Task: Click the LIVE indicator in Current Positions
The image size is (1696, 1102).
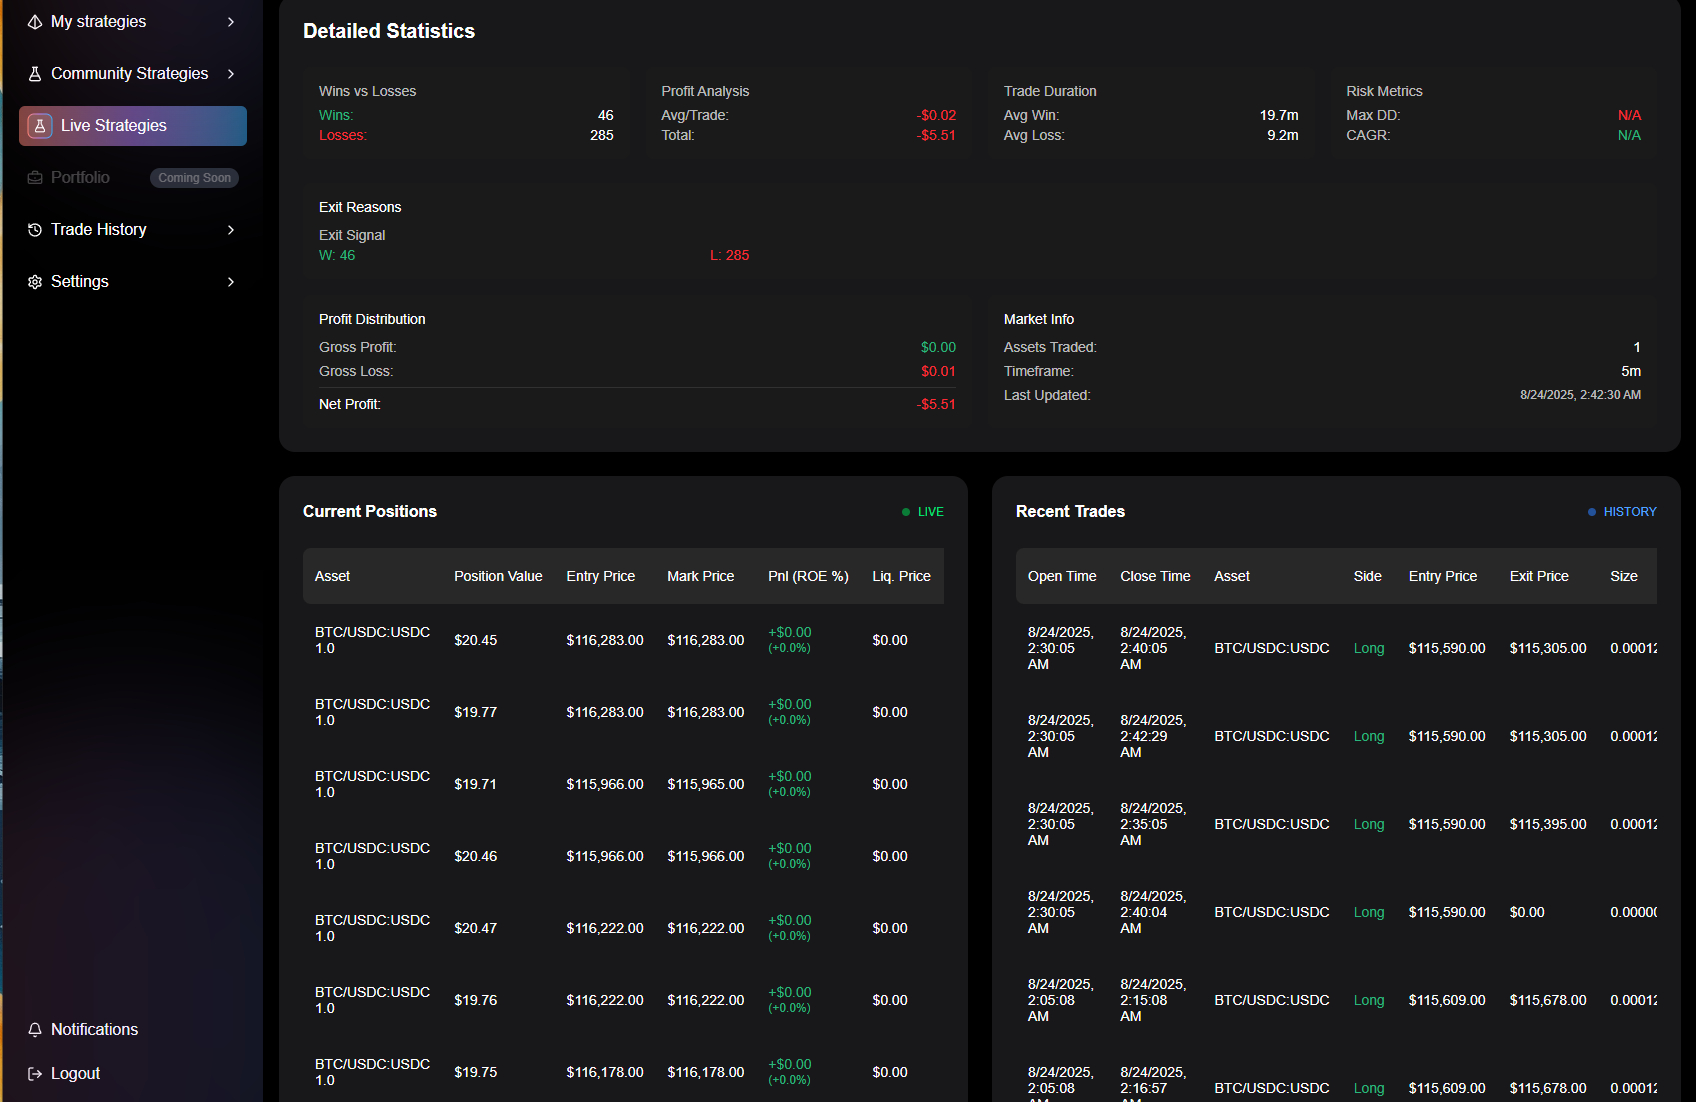Action: (x=930, y=512)
